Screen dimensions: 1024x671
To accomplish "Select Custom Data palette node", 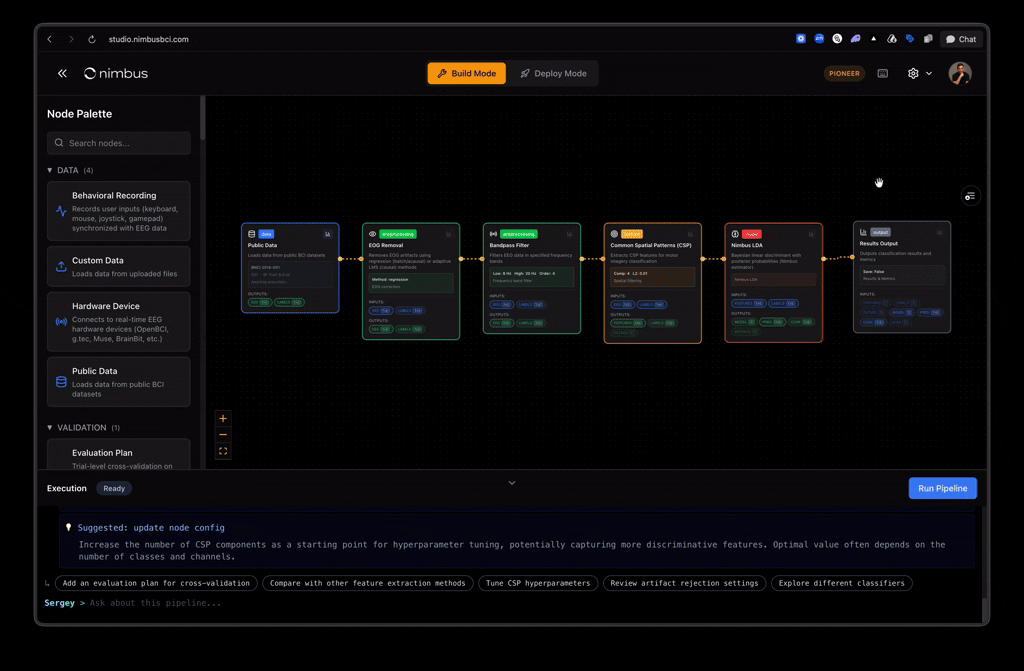I will (119, 267).
